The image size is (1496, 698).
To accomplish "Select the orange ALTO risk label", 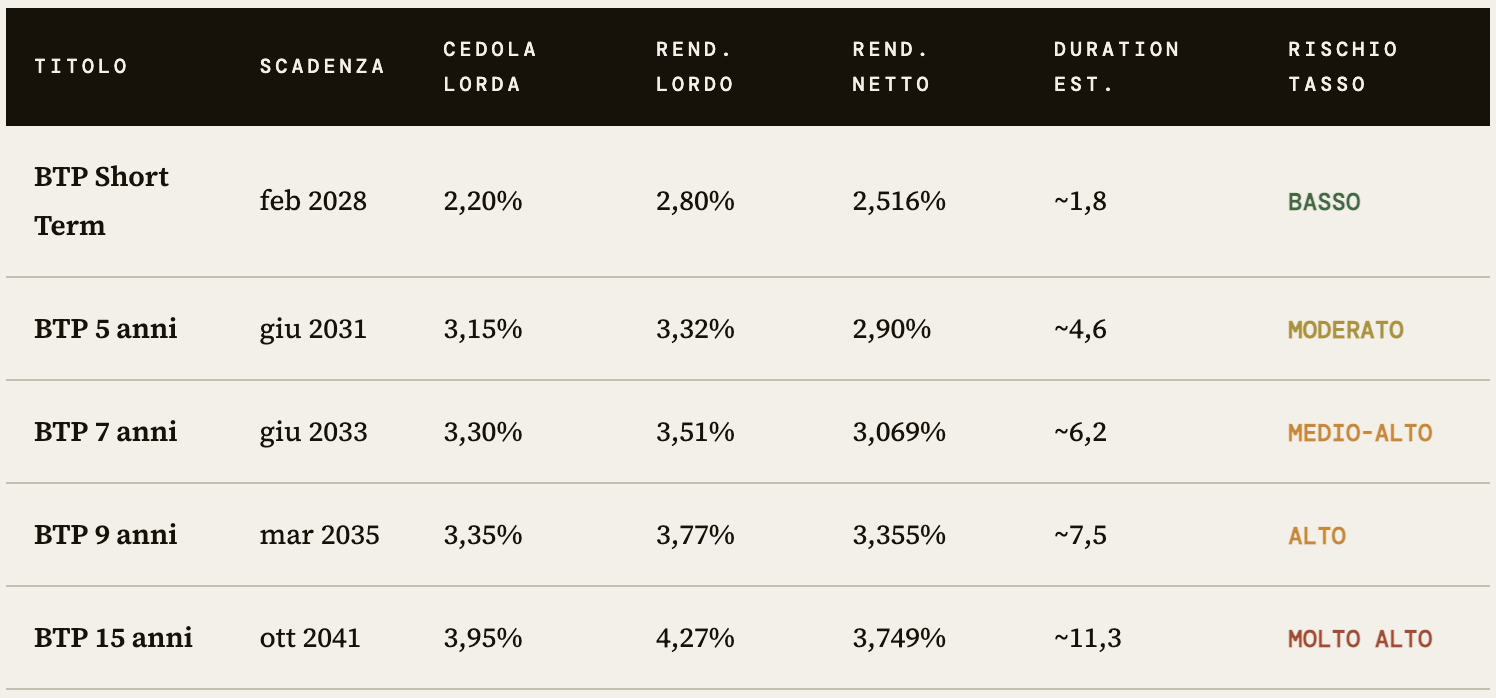I will pos(1317,536).
